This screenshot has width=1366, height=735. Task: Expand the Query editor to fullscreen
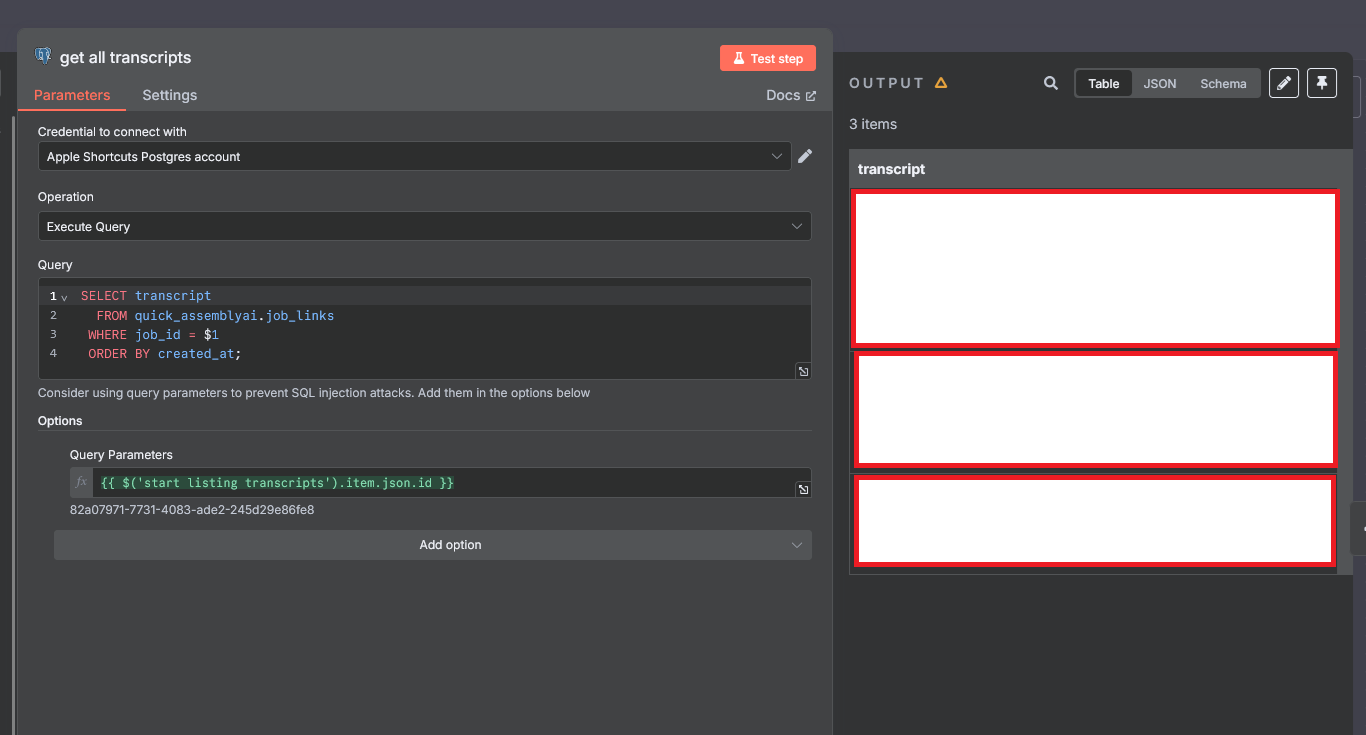[803, 371]
